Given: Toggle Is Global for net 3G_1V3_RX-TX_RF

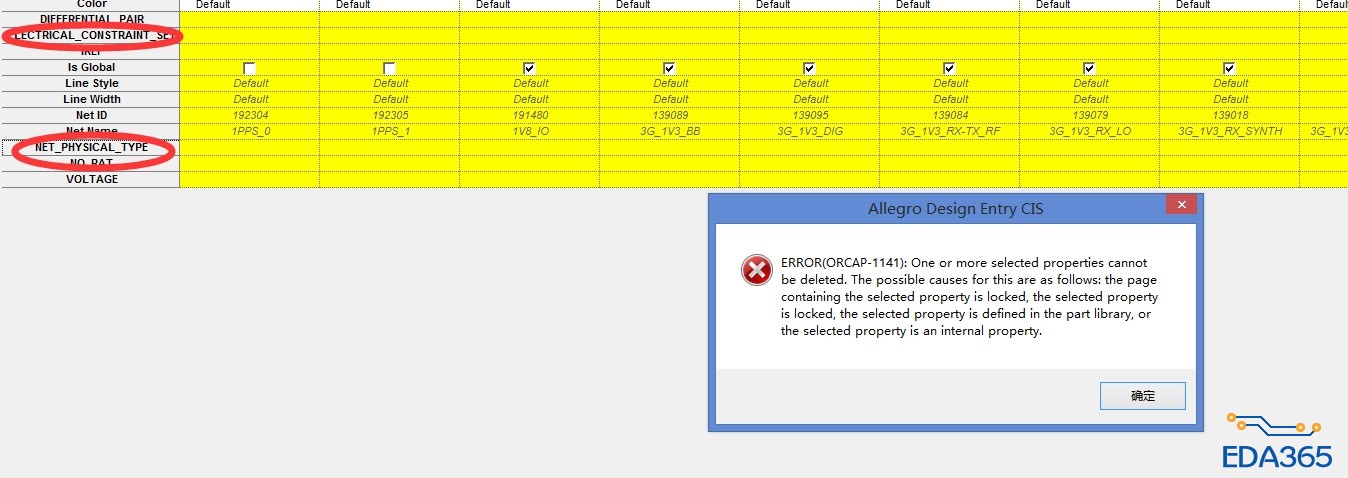Looking at the screenshot, I should click(x=949, y=67).
